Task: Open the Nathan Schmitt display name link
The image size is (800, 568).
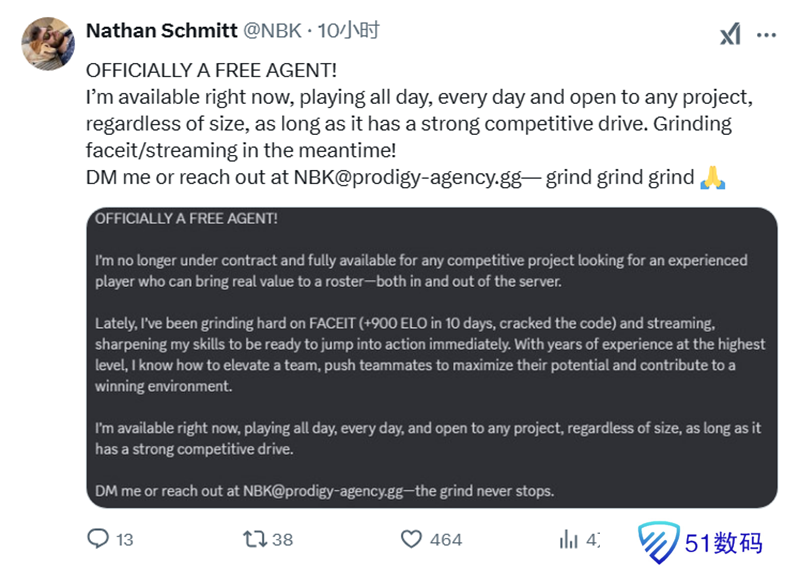Action: (x=162, y=31)
